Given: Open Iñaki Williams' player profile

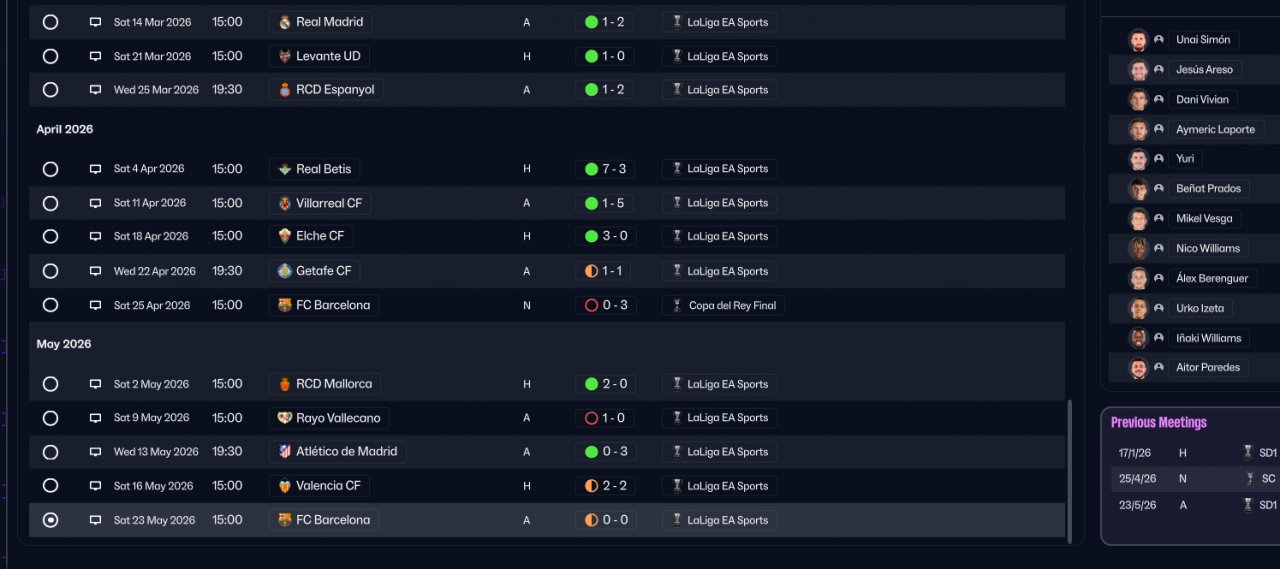Looking at the screenshot, I should 1208,338.
